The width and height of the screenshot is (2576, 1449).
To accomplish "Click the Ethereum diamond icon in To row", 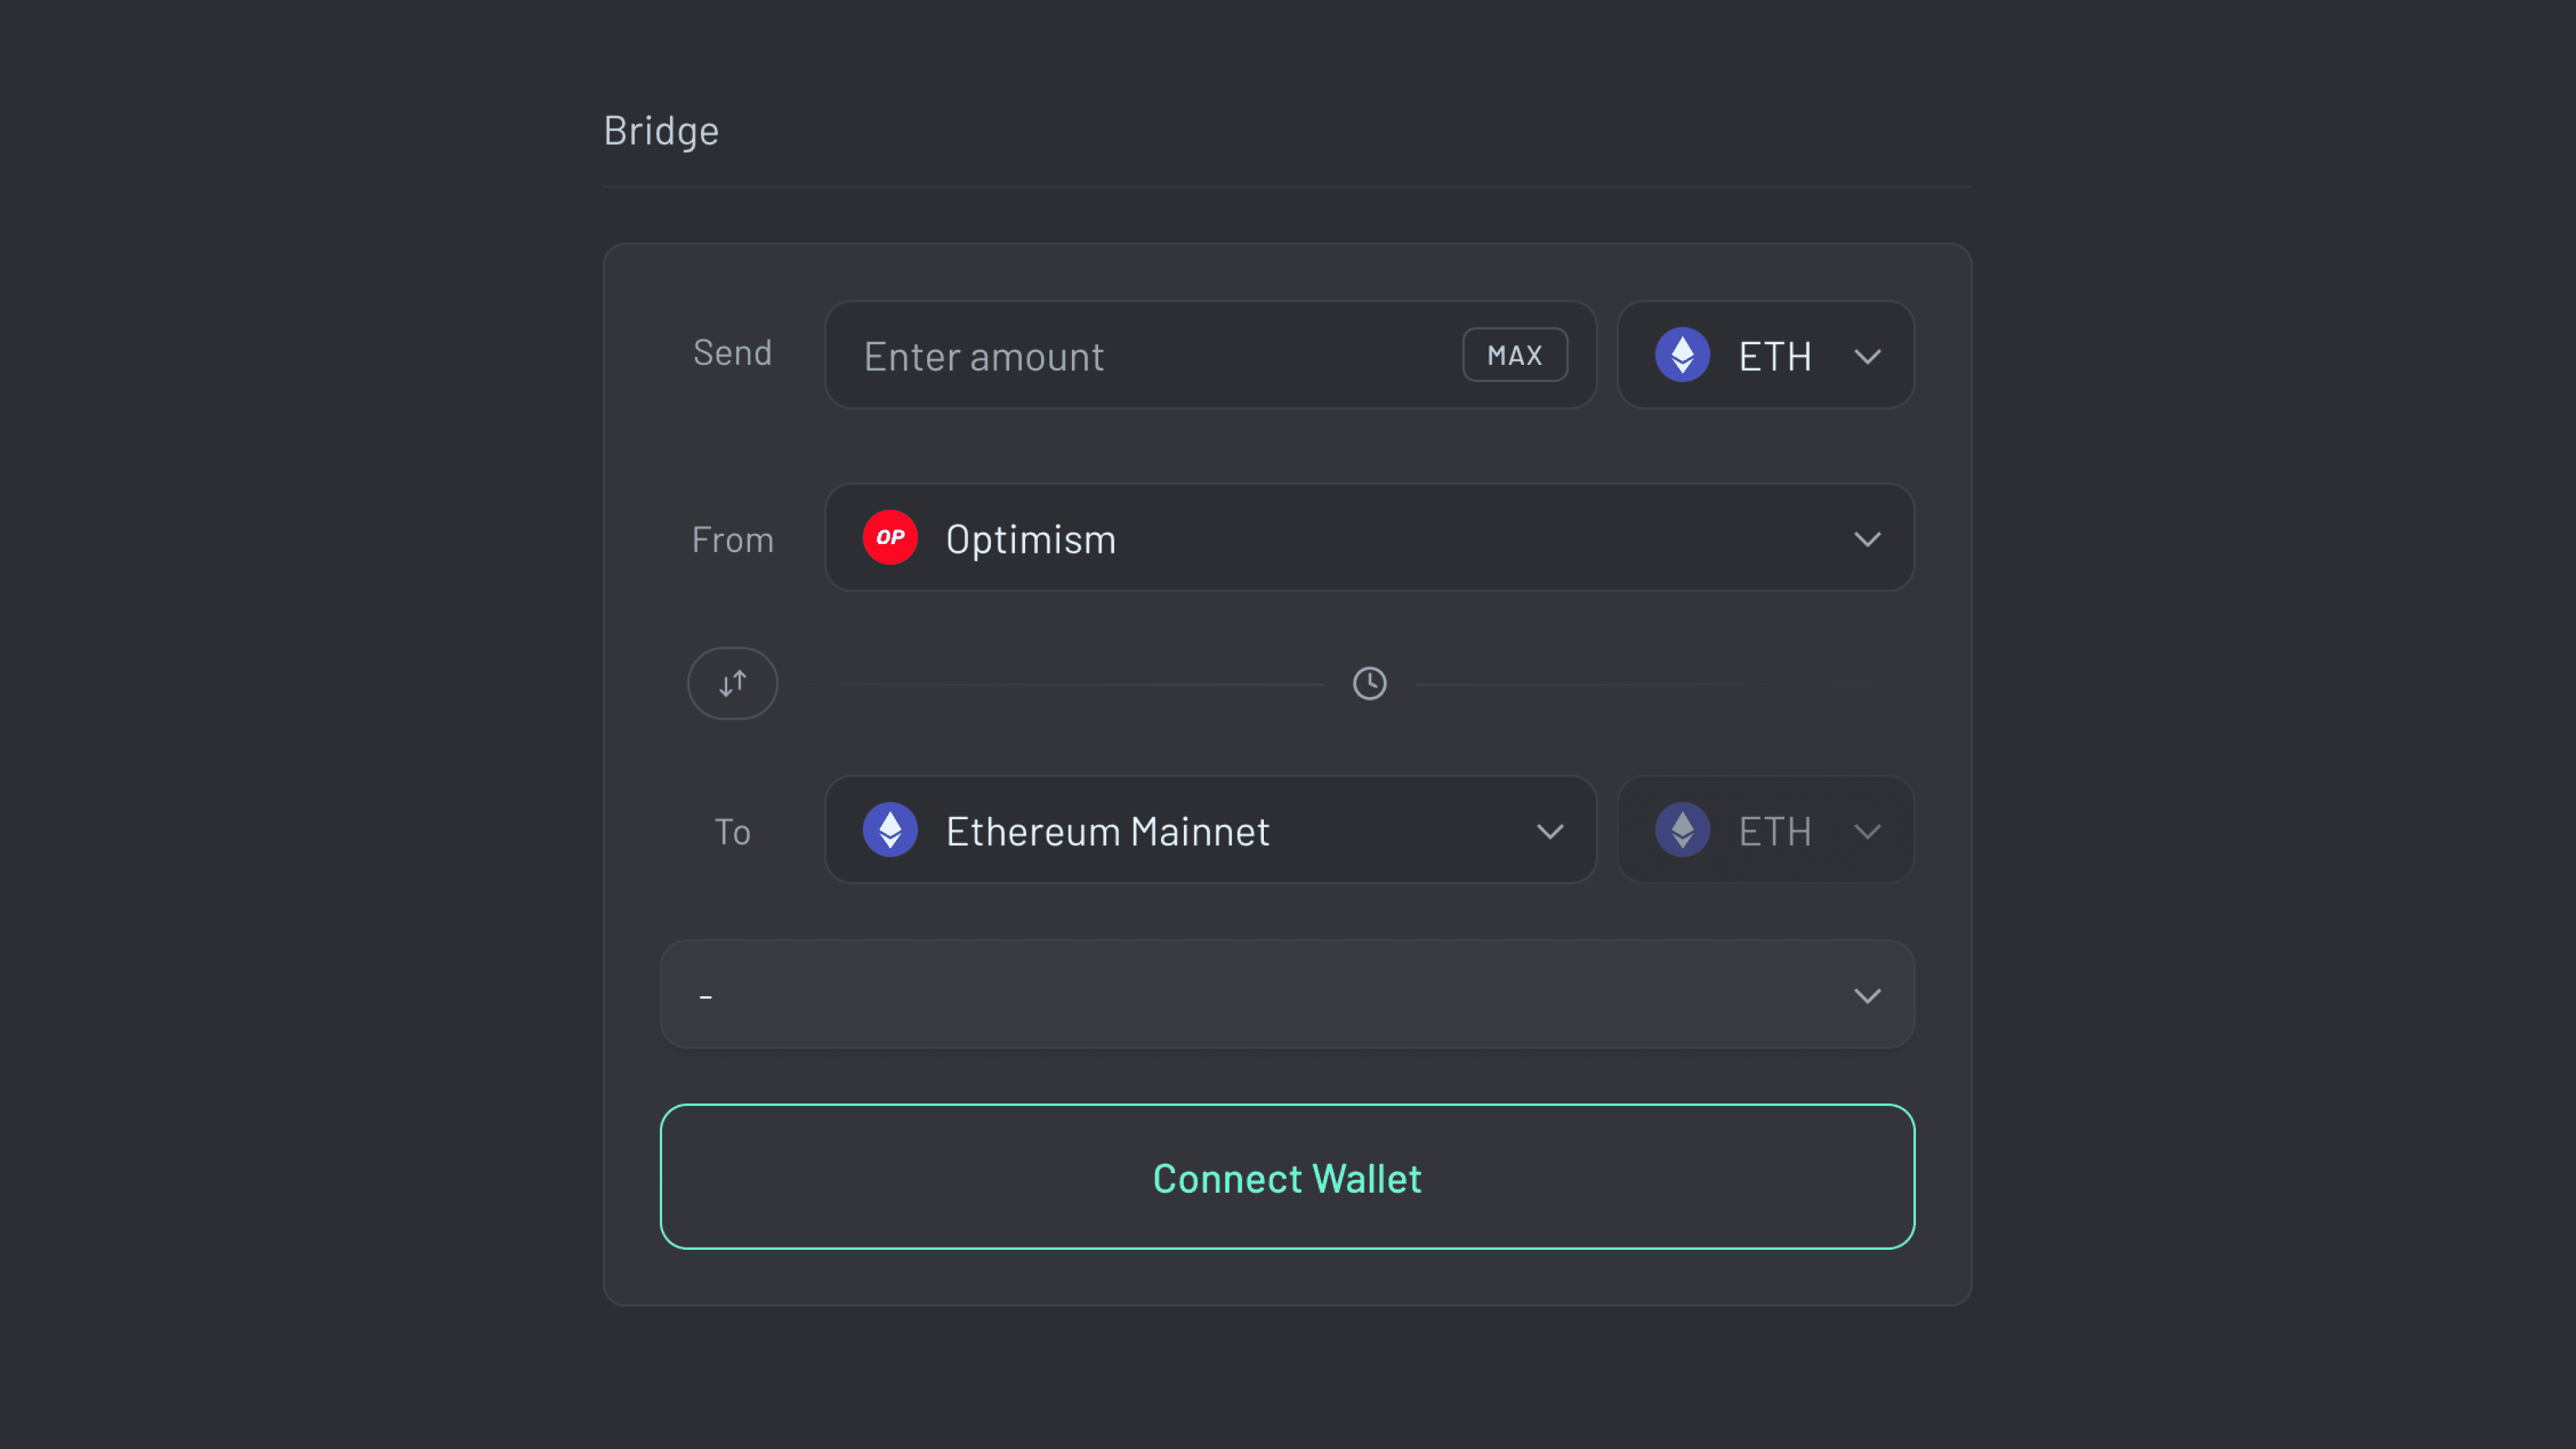I will coord(890,830).
